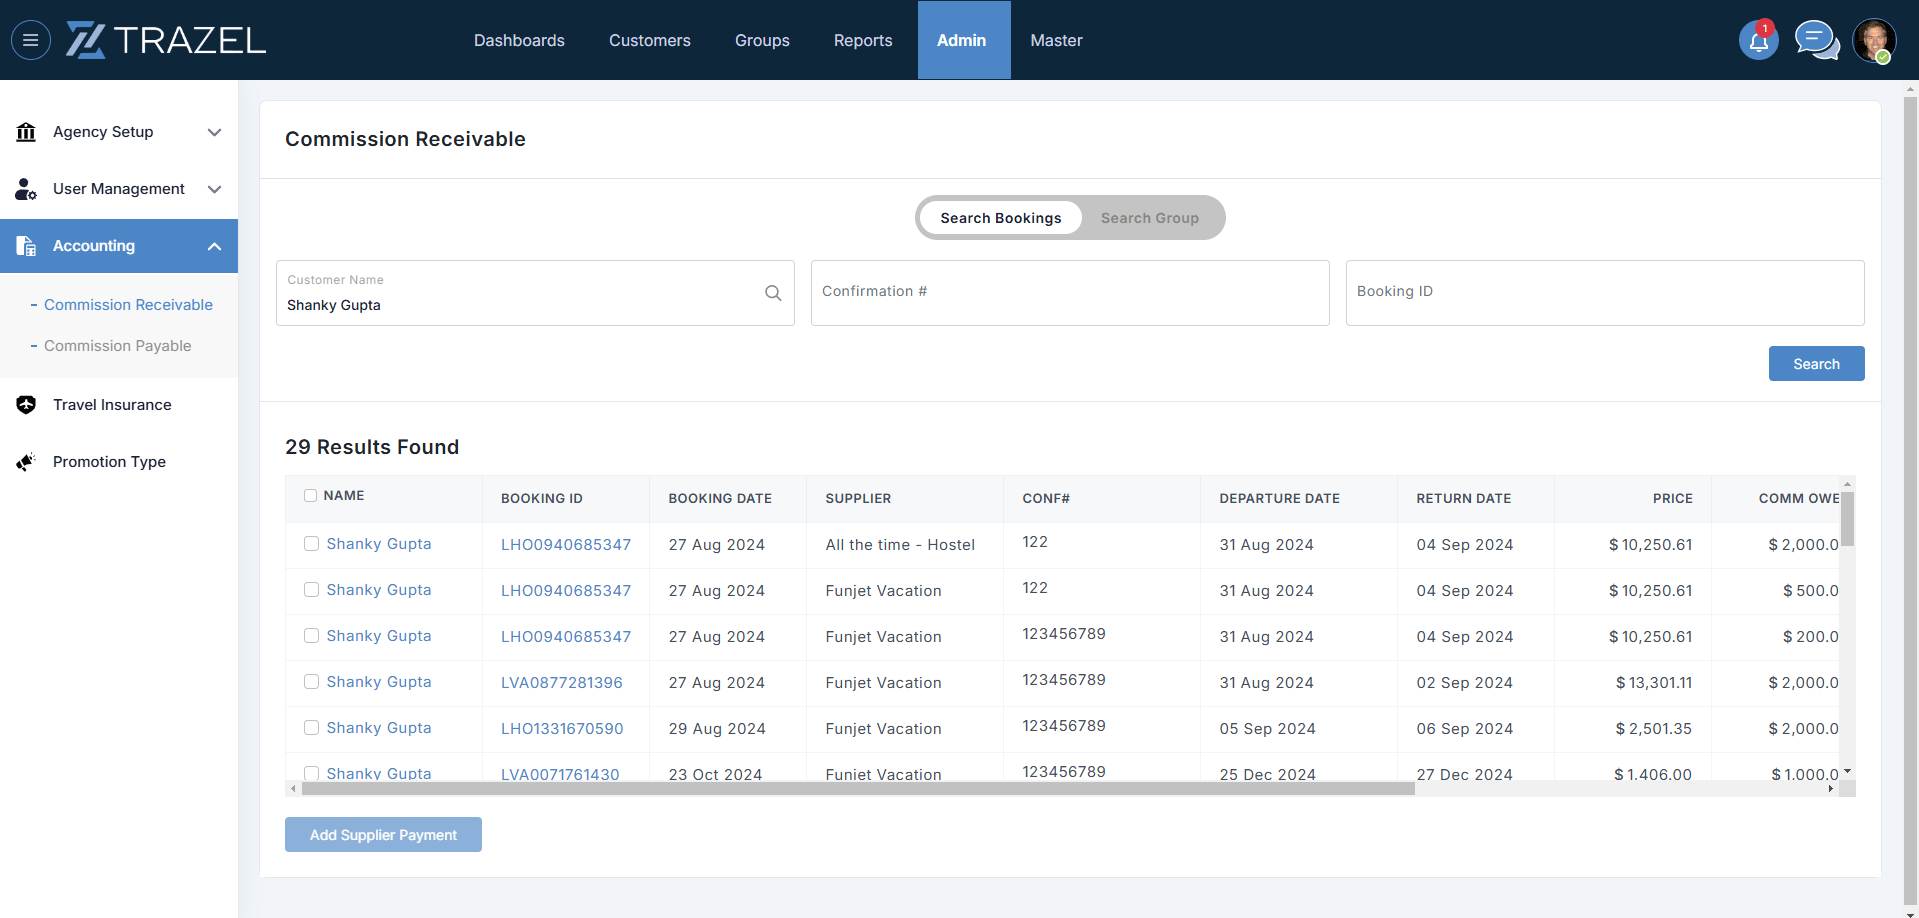Viewport: 1919px width, 918px height.
Task: Expand the User Management chevron
Action: [214, 189]
